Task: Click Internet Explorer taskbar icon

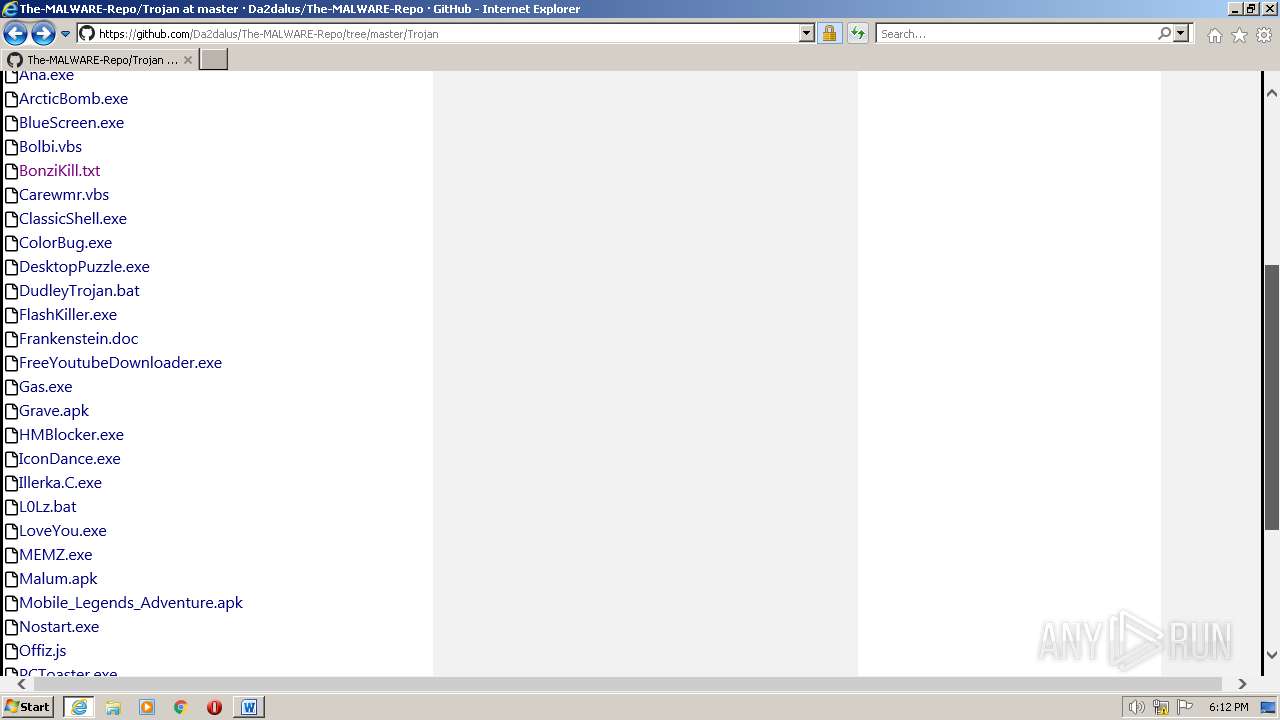Action: point(79,707)
